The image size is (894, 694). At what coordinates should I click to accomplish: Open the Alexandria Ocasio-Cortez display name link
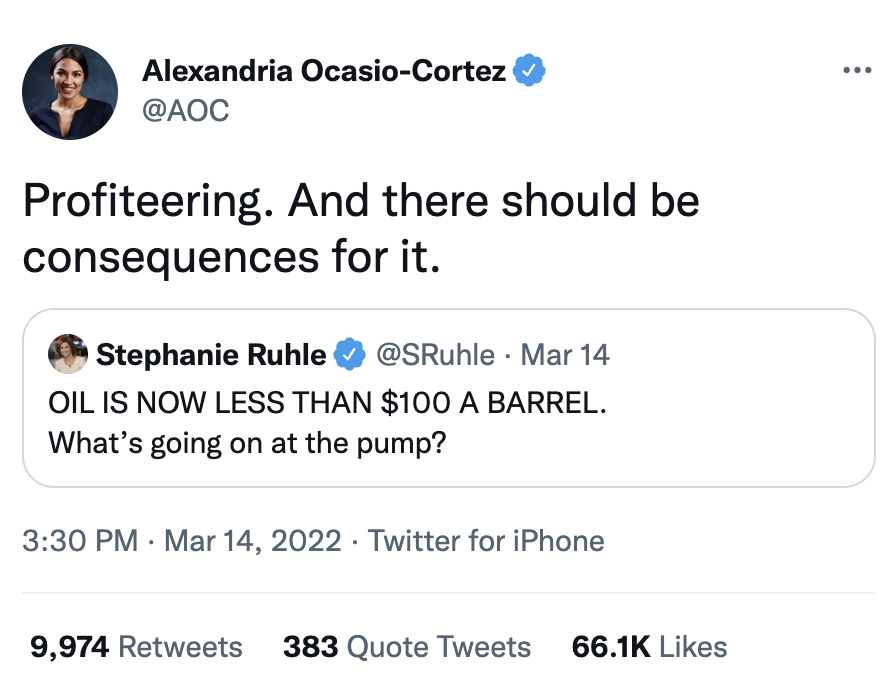(324, 71)
